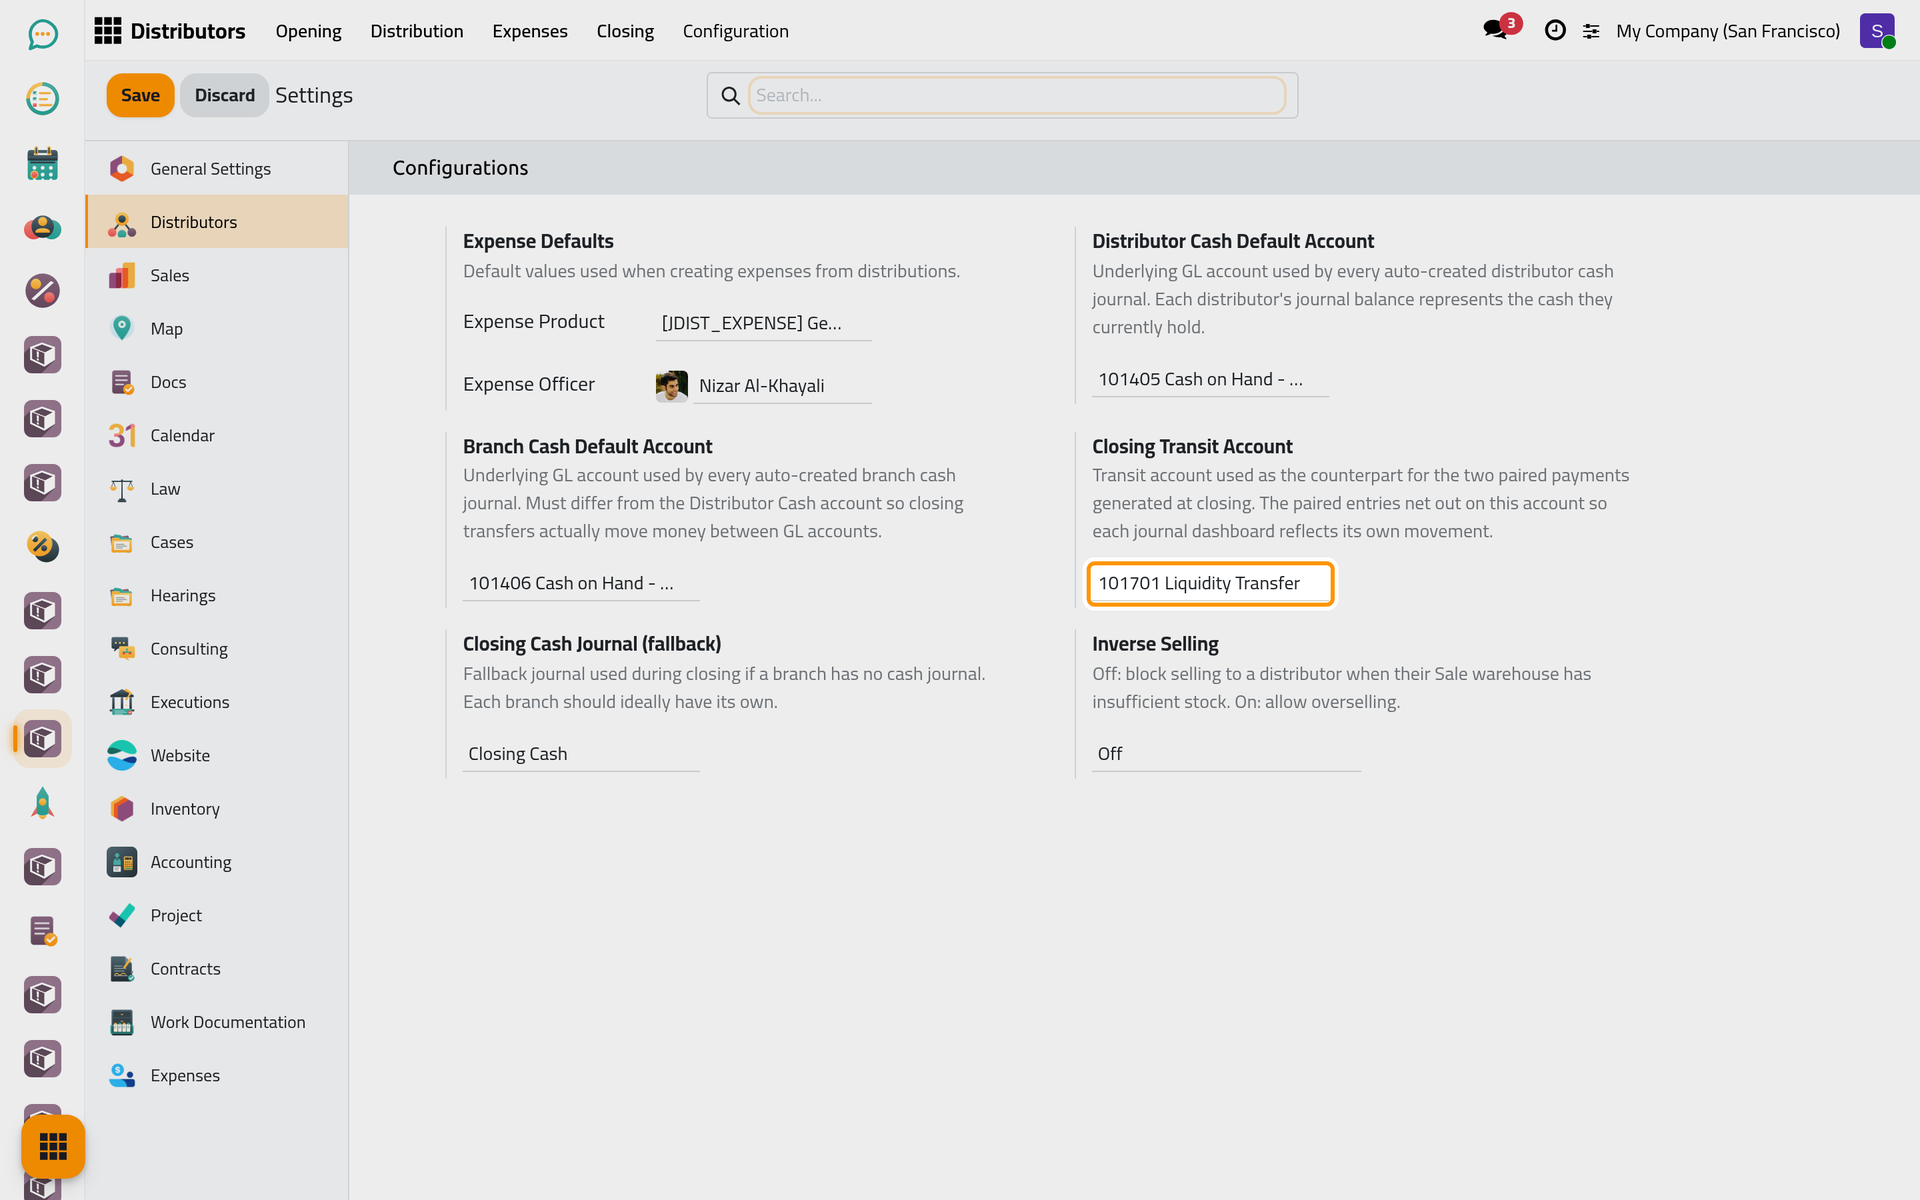Viewport: 1920px width, 1200px height.
Task: Open Expense Product dropdown field
Action: coord(764,323)
